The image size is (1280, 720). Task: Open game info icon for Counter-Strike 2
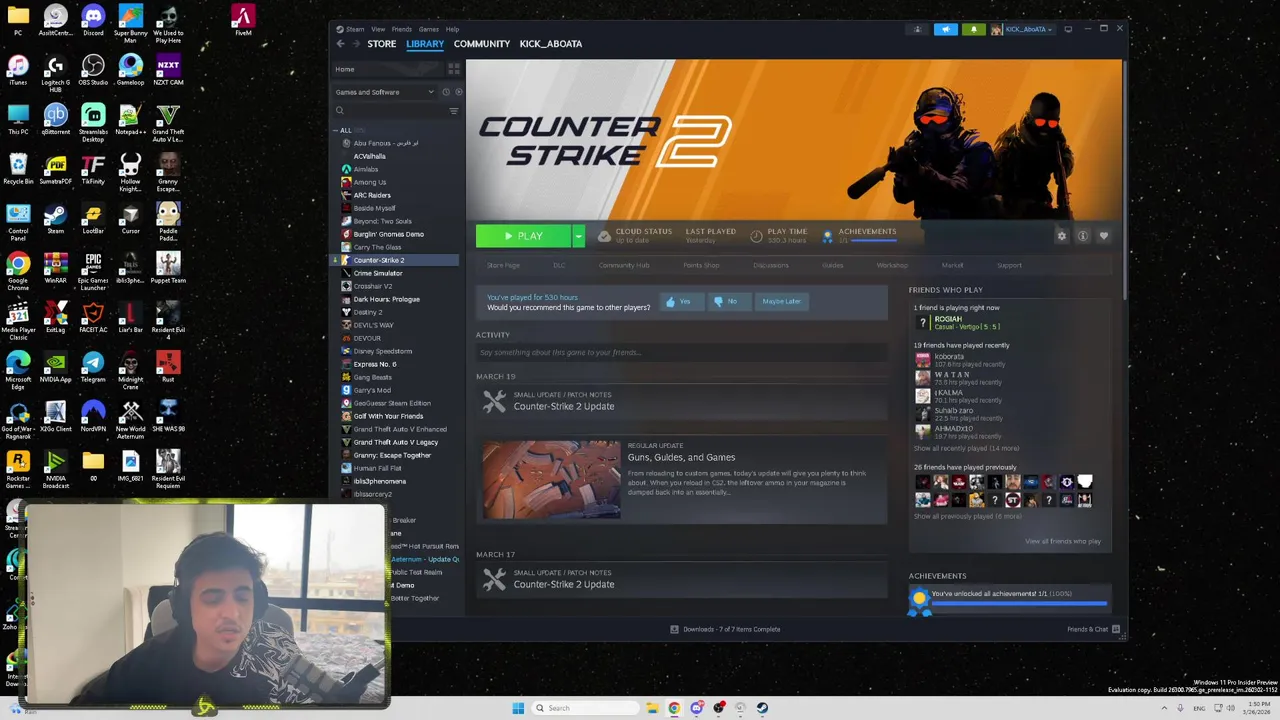click(x=1083, y=236)
